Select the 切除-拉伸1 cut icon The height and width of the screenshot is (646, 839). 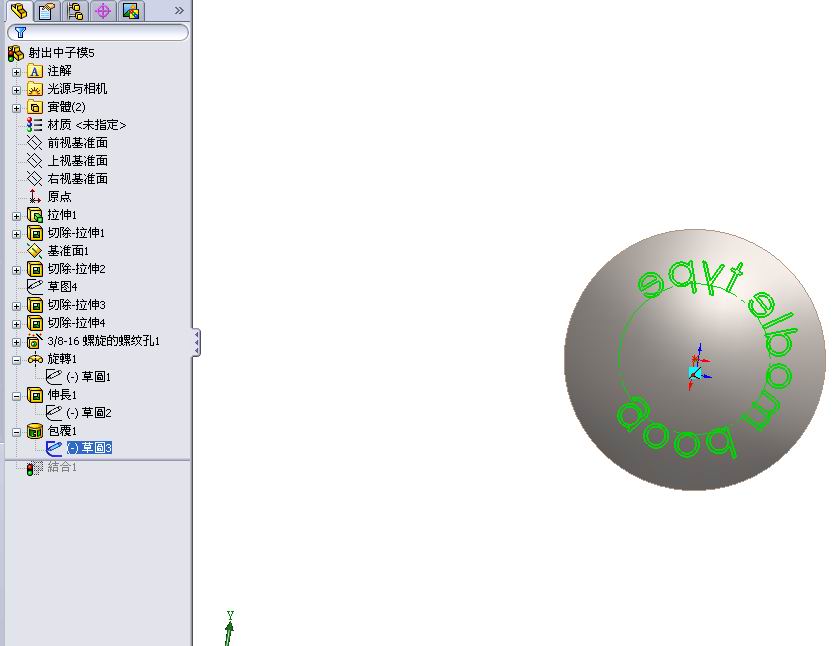[x=35, y=233]
